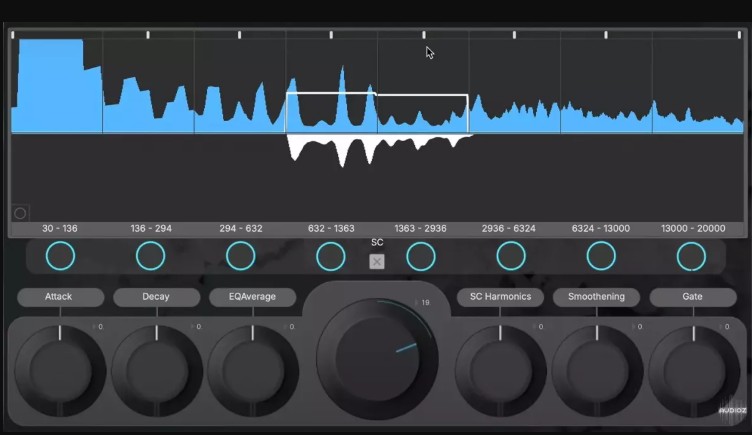Image resolution: width=752 pixels, height=435 pixels.
Task: Click the white selection box in spectrum
Action: [x=377, y=113]
